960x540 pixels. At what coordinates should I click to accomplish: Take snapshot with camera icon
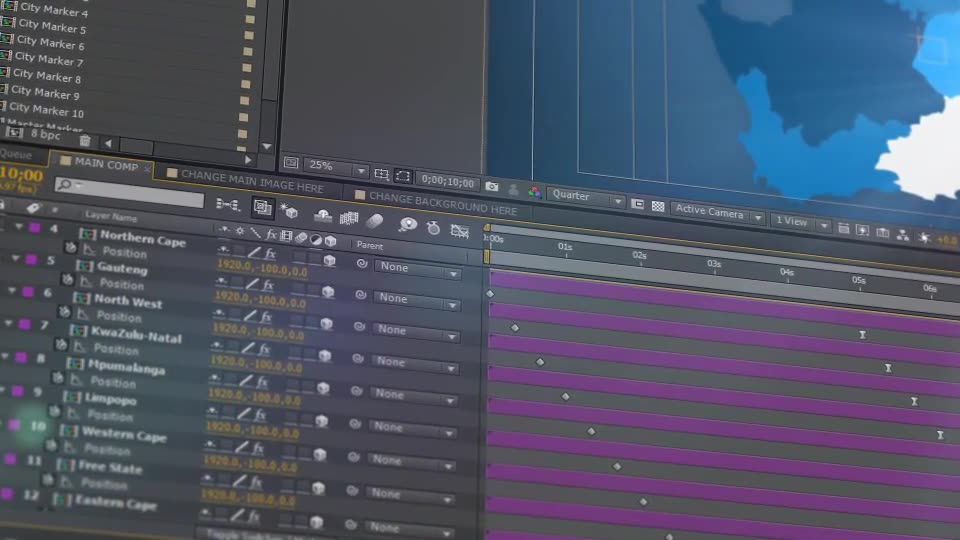click(492, 186)
